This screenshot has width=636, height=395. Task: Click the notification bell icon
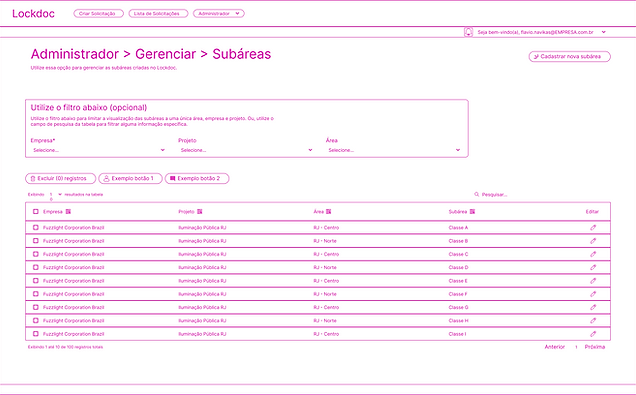pos(468,32)
